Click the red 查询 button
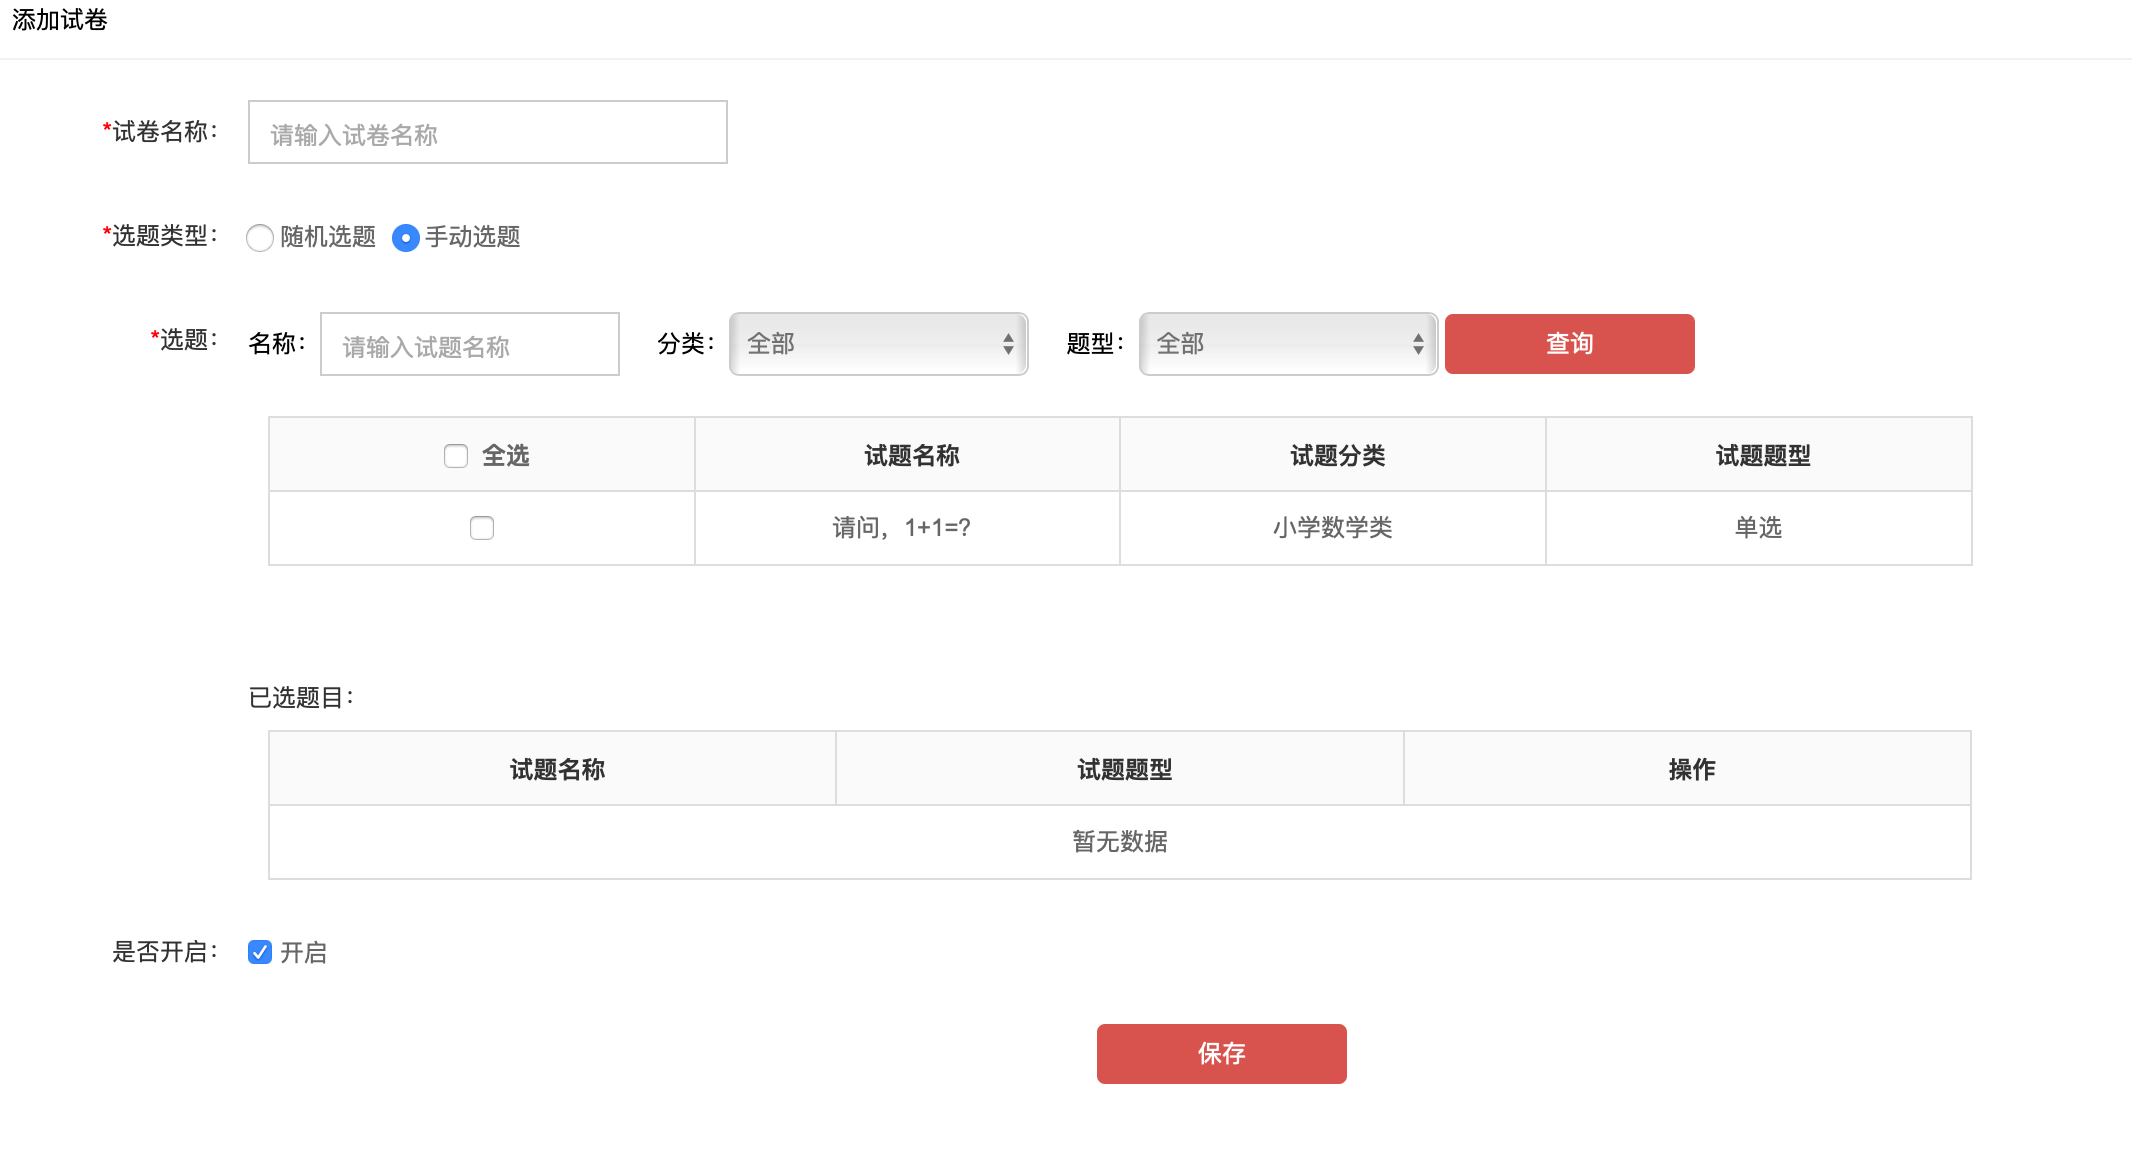2132x1162 pixels. click(1570, 344)
